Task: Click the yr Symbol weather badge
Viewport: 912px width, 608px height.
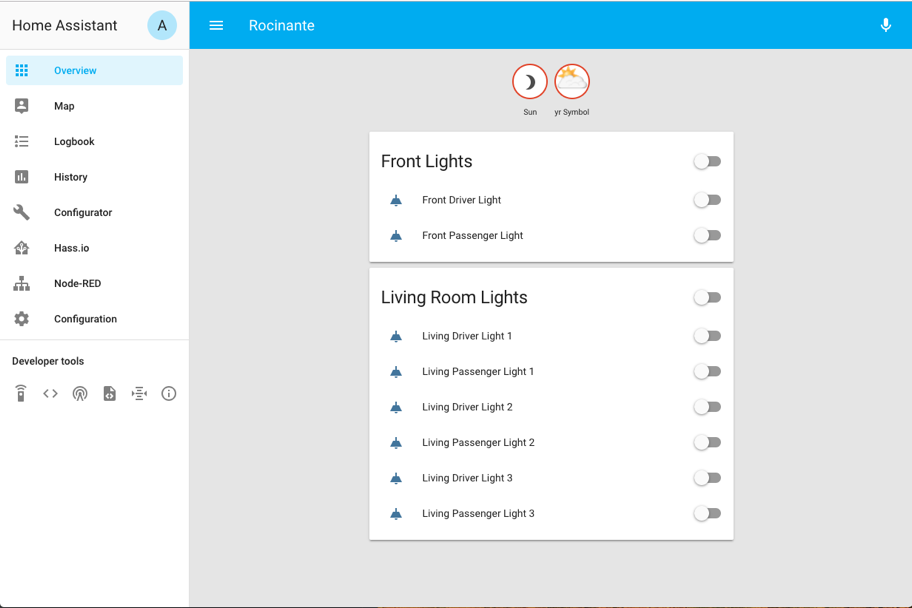Action: tap(572, 82)
